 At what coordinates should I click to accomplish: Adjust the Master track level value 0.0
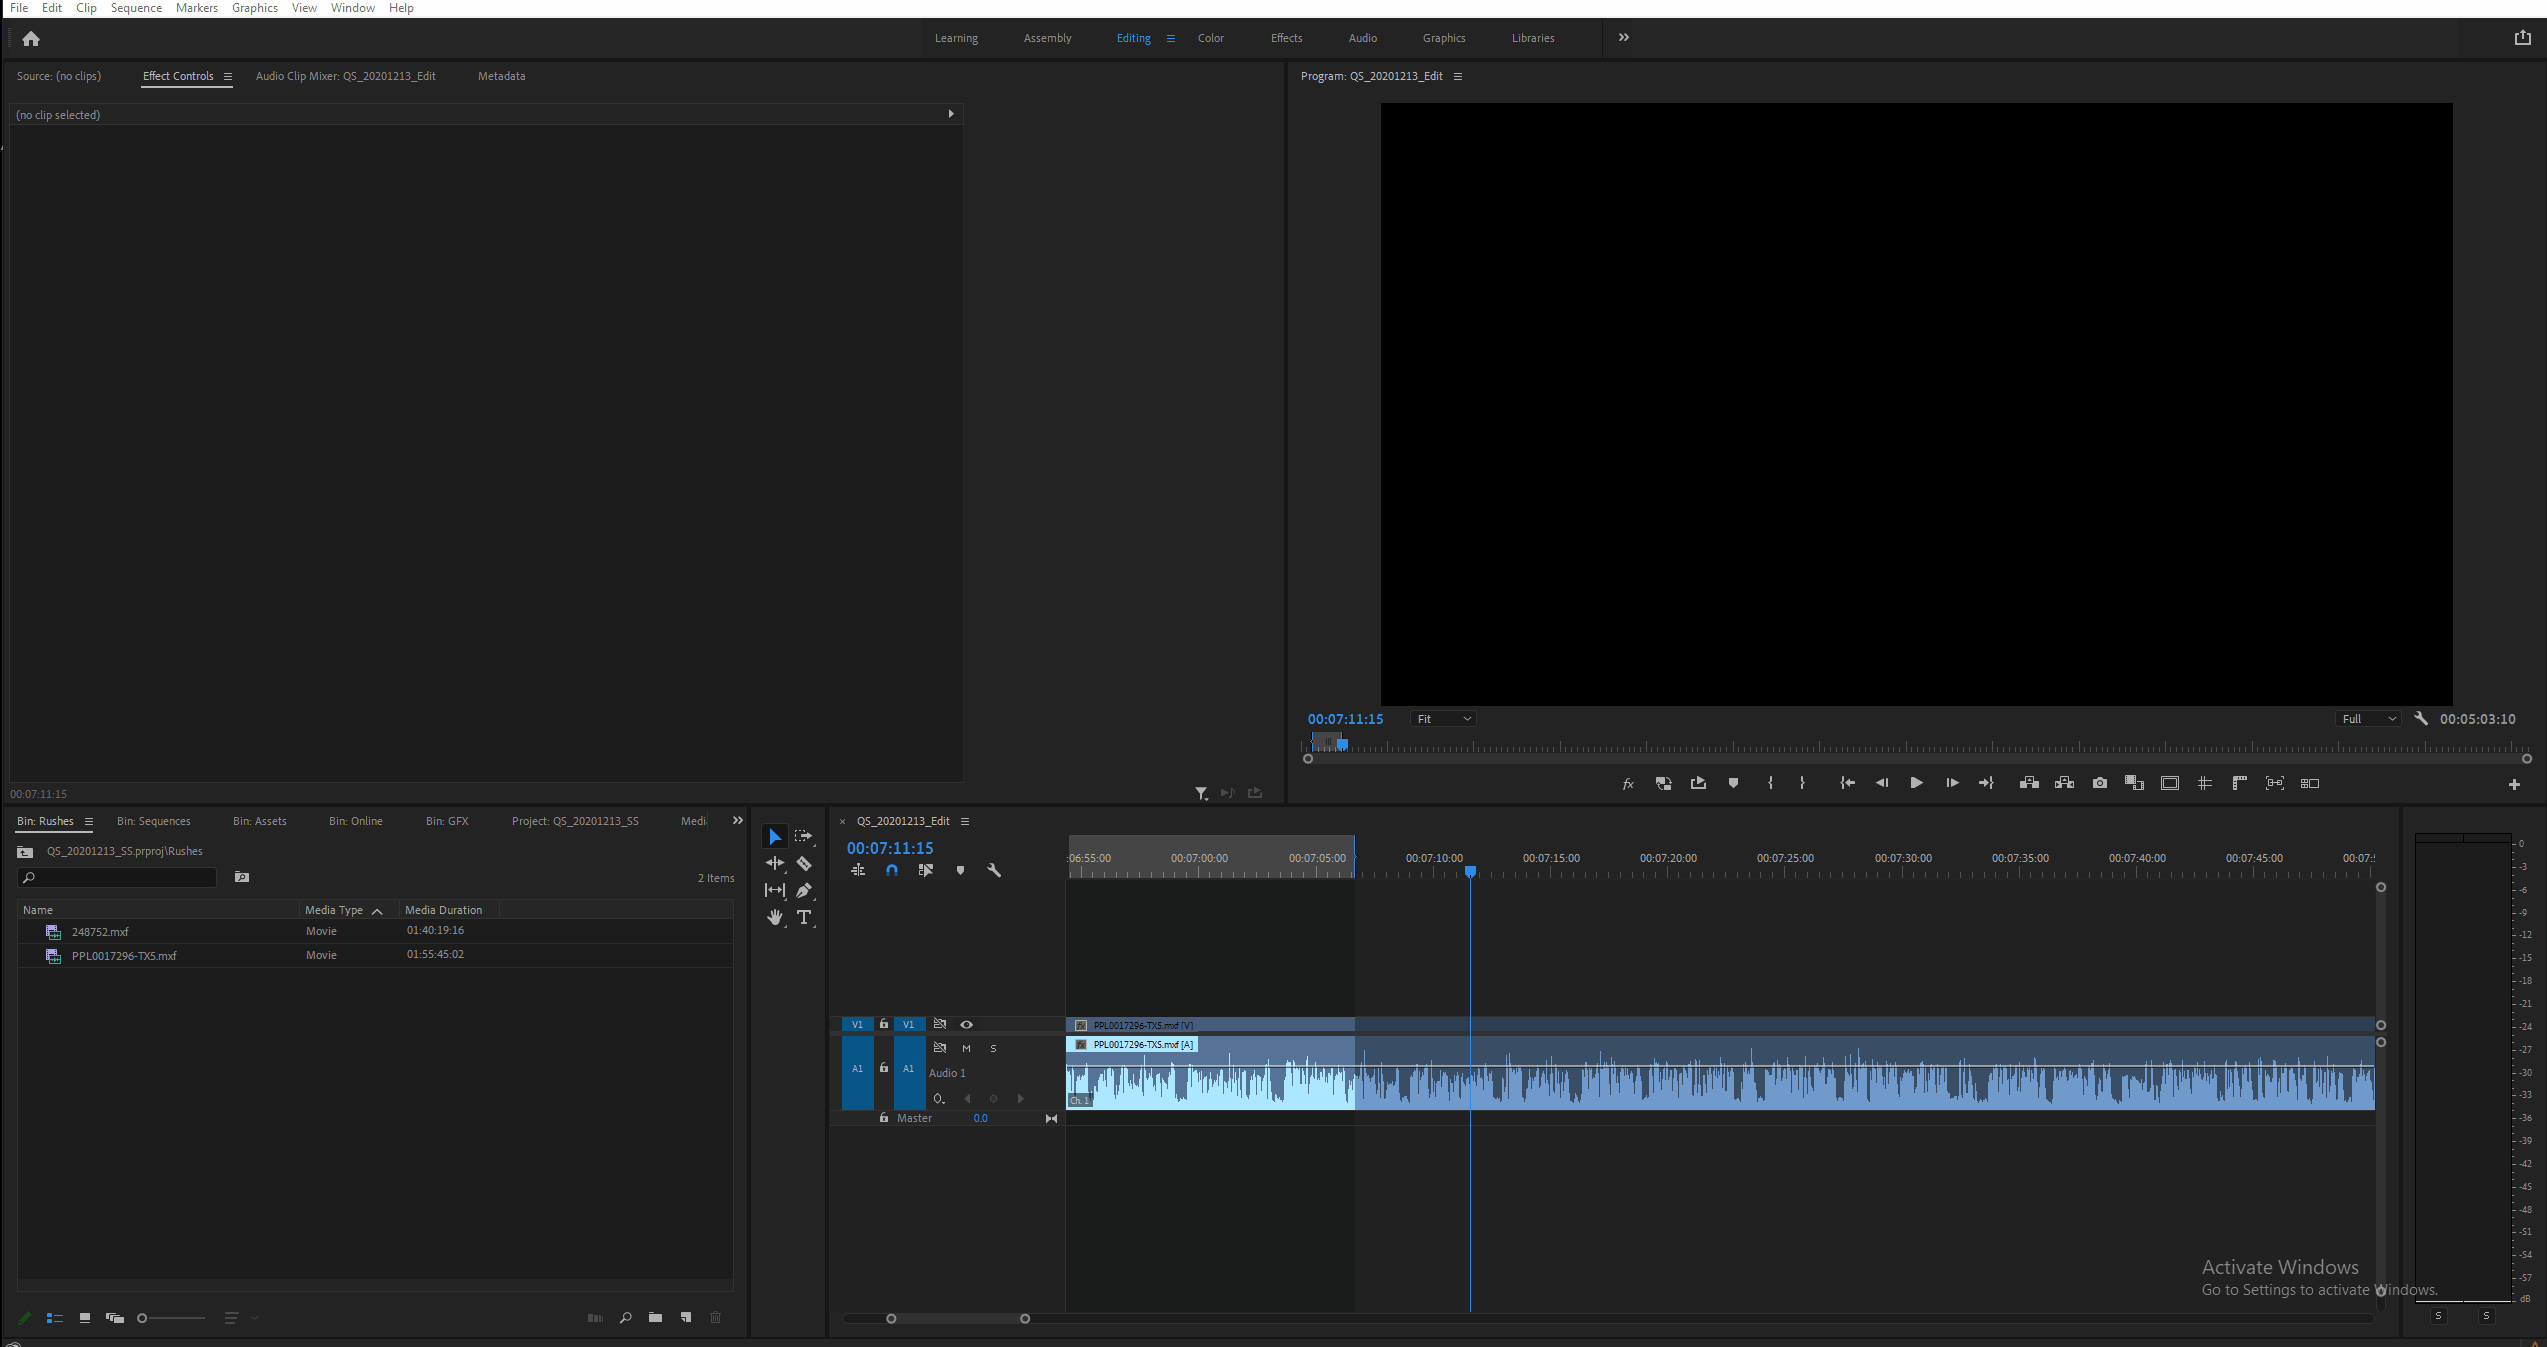pos(980,1118)
